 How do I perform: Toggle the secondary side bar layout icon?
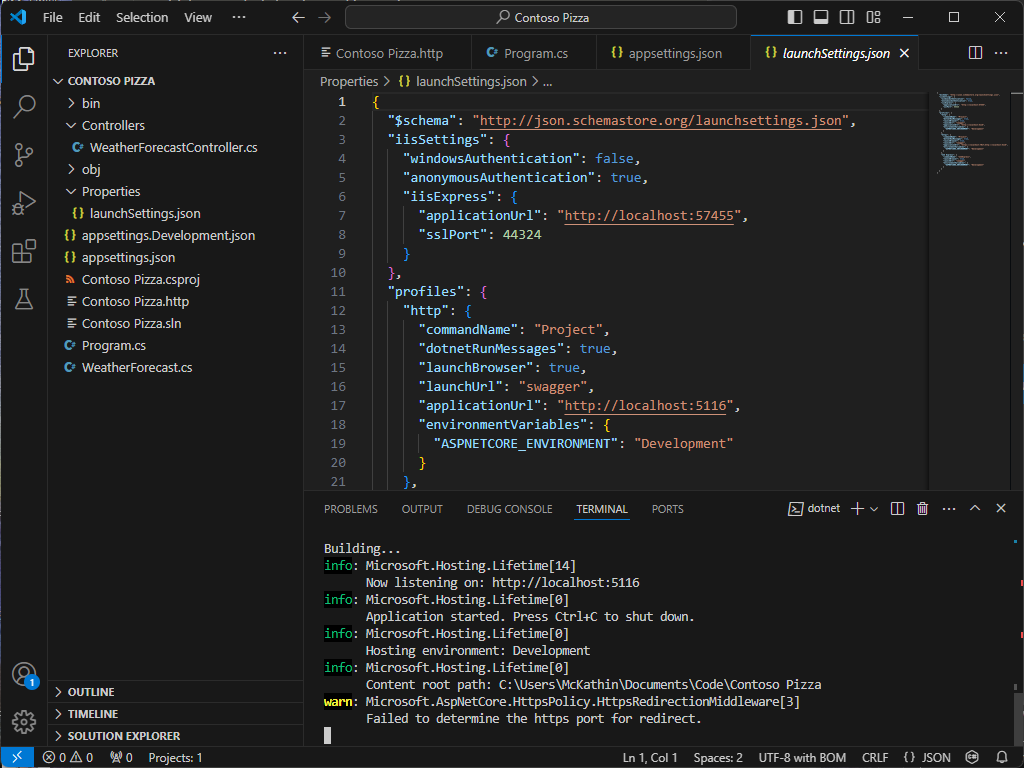point(847,18)
